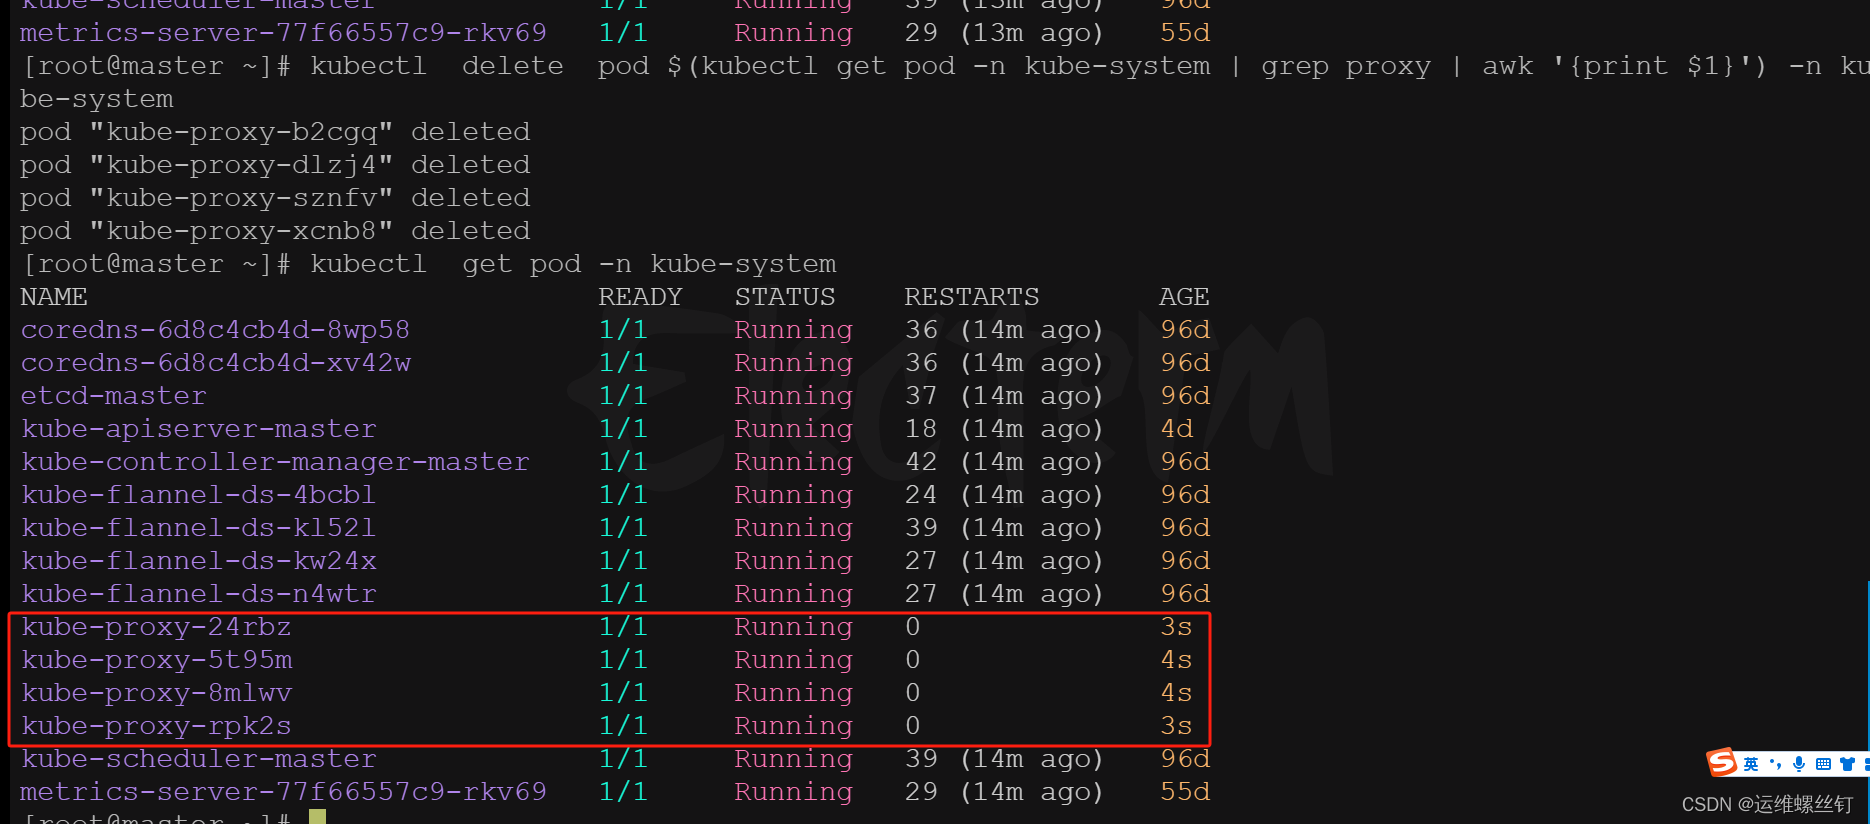Toggle the 英 Chinese/English input mode
The height and width of the screenshot is (824, 1870).
(x=1751, y=764)
